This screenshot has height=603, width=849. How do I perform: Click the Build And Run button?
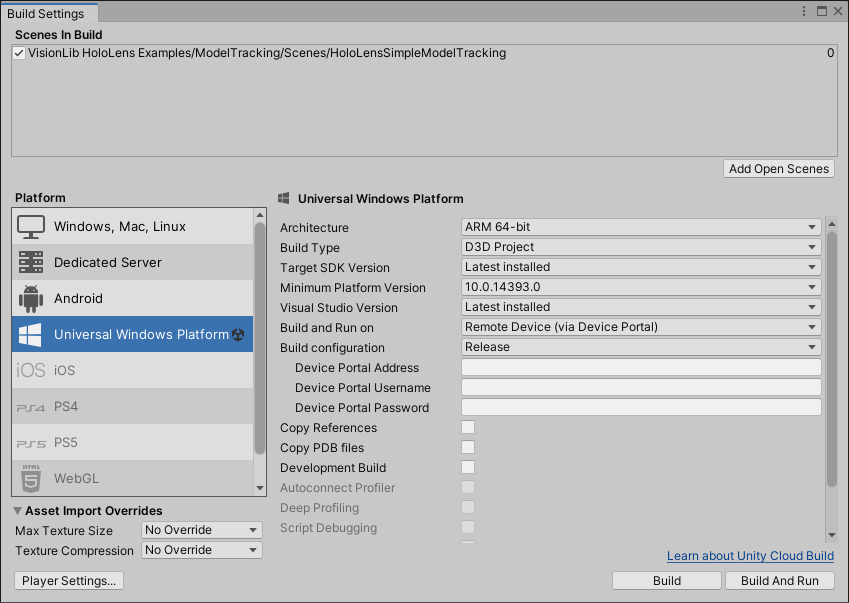tap(780, 581)
